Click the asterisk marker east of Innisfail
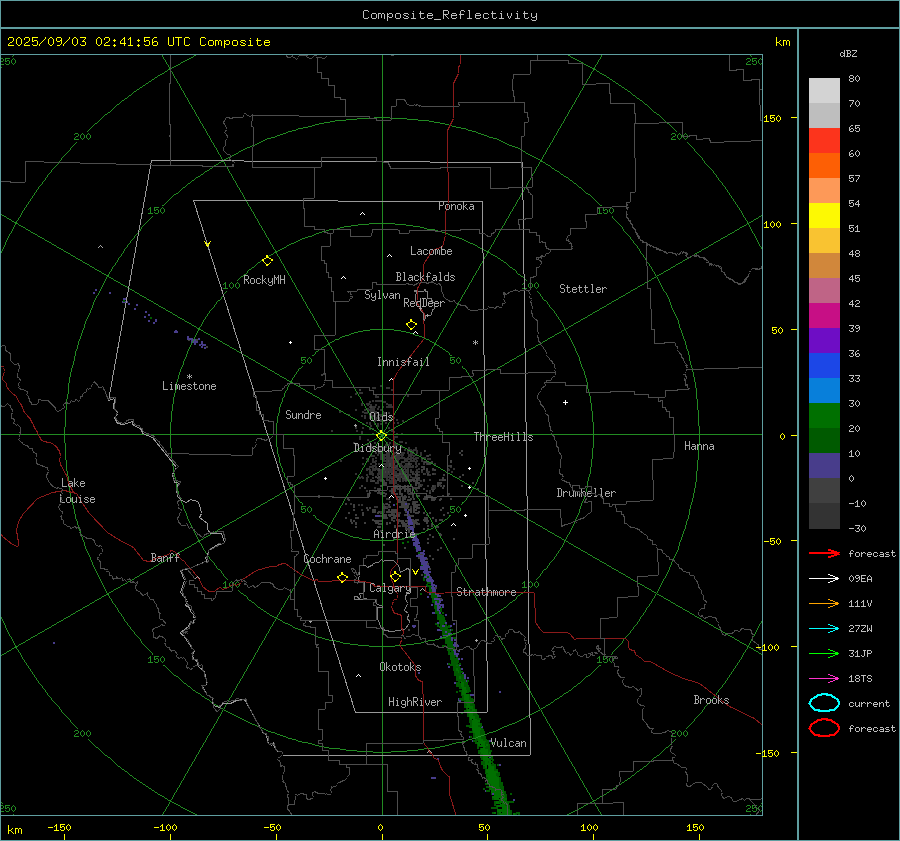Image resolution: width=900 pixels, height=841 pixels. pyautogui.click(x=475, y=343)
